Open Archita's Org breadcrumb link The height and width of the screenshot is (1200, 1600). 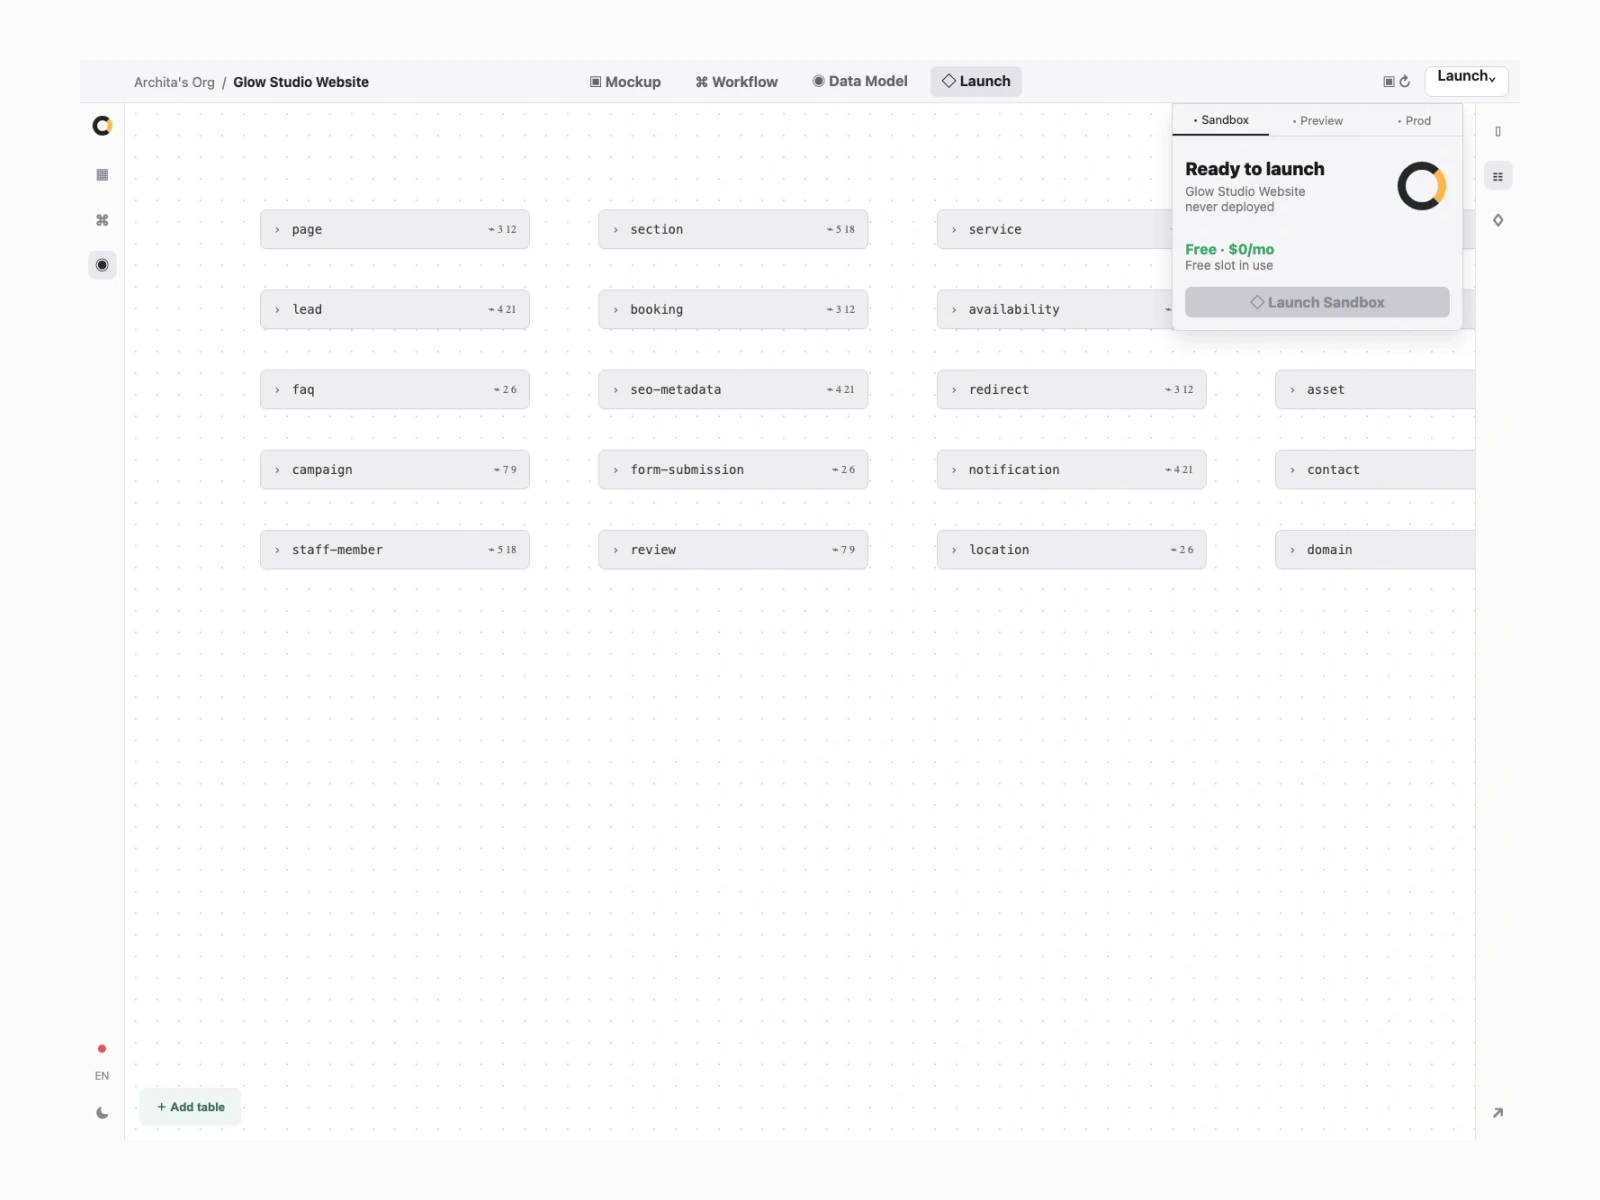[174, 82]
